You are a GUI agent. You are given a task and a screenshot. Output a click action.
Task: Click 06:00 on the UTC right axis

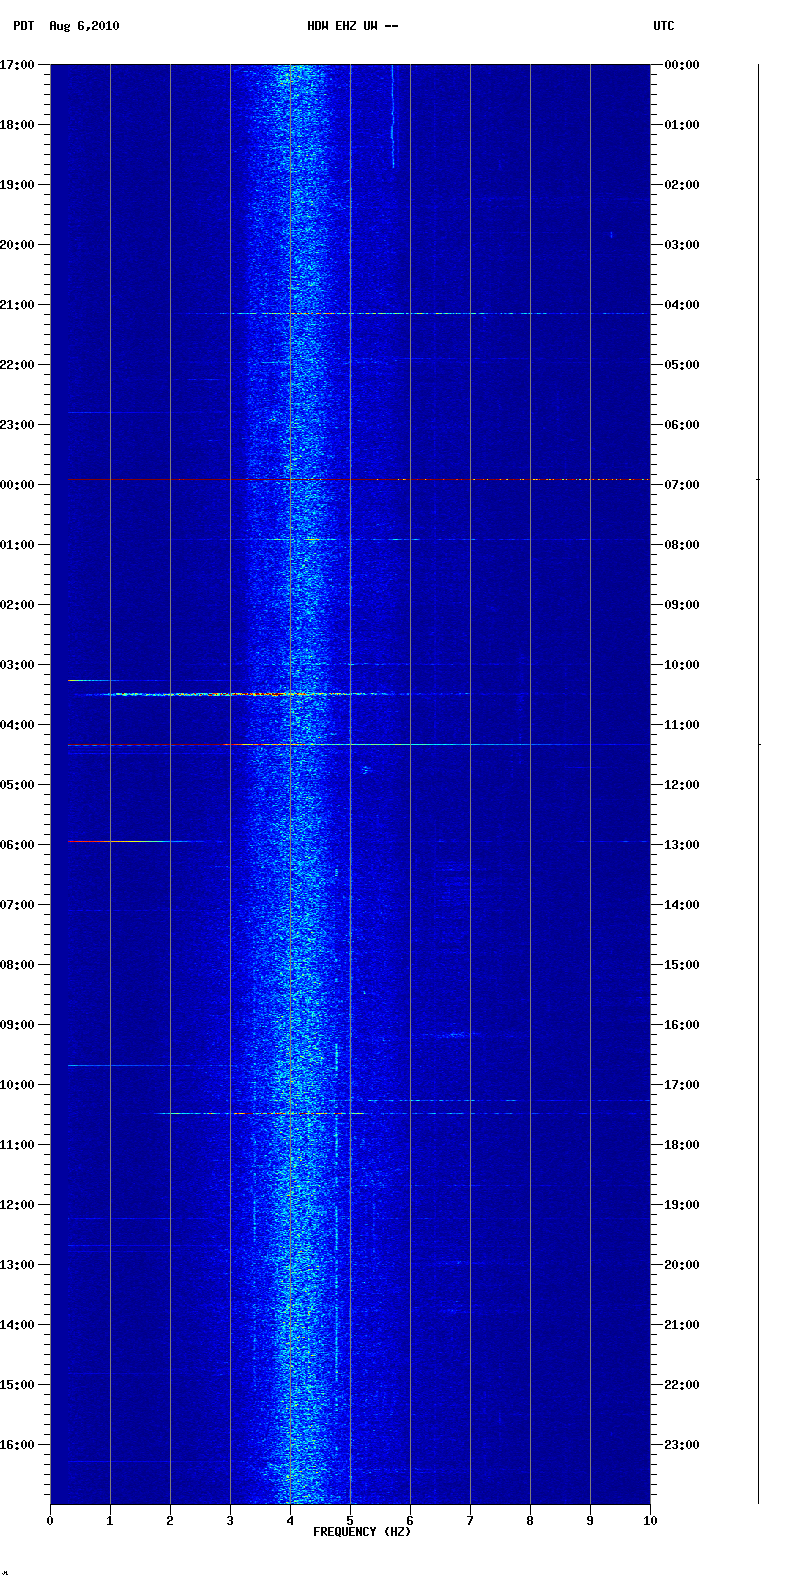pyautogui.click(x=682, y=425)
